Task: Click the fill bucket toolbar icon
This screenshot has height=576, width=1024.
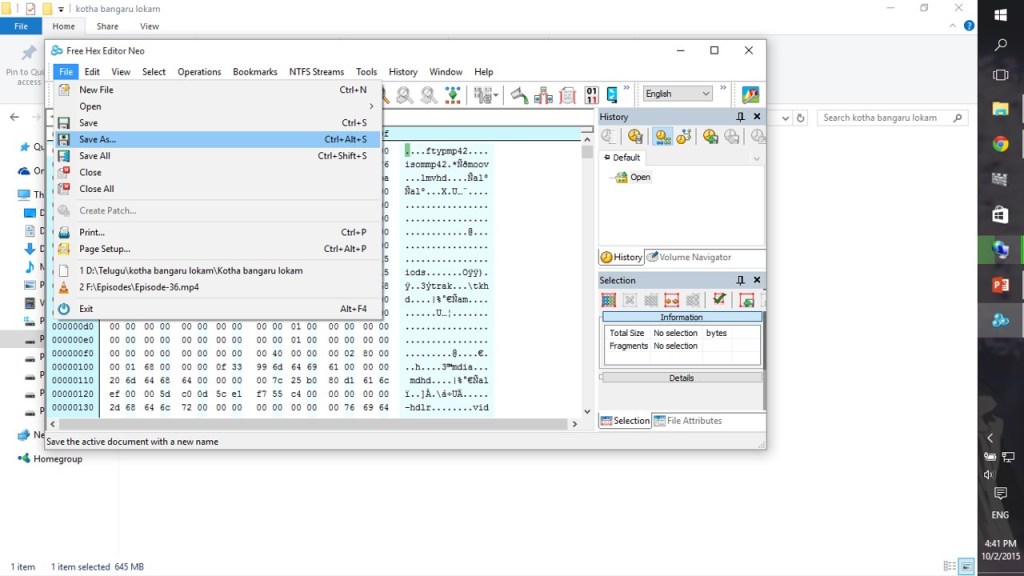Action: (x=519, y=95)
